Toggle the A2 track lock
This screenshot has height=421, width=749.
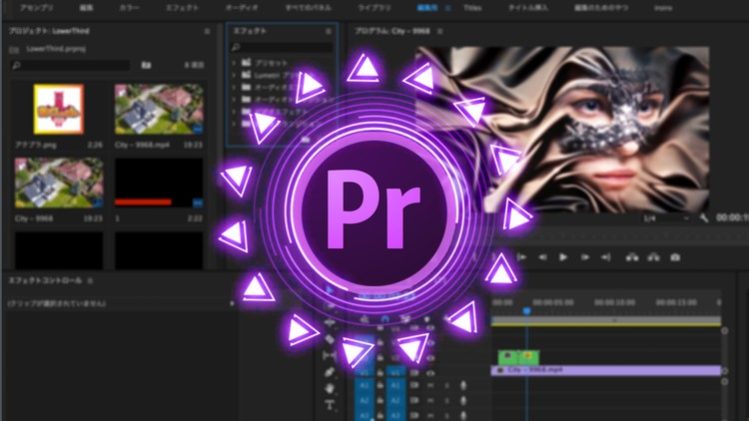coord(380,400)
